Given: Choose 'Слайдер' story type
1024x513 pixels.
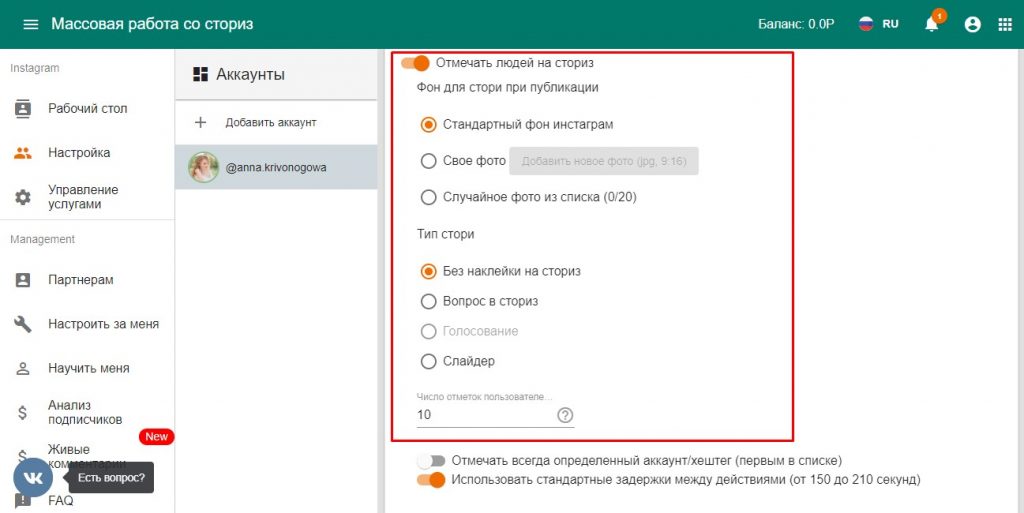Looking at the screenshot, I should [x=429, y=361].
